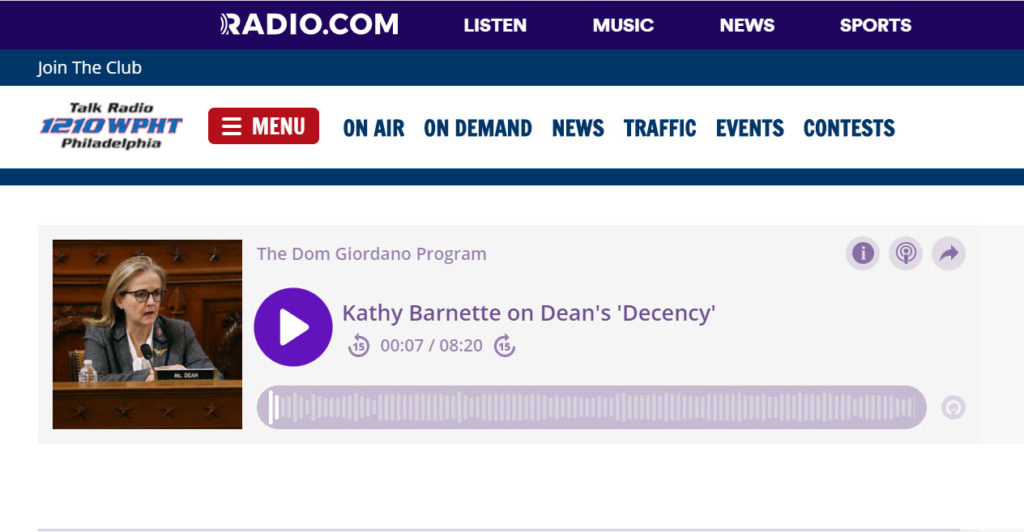Click the episode title Kathy Barnette on Dean's 'Decency'

(529, 313)
